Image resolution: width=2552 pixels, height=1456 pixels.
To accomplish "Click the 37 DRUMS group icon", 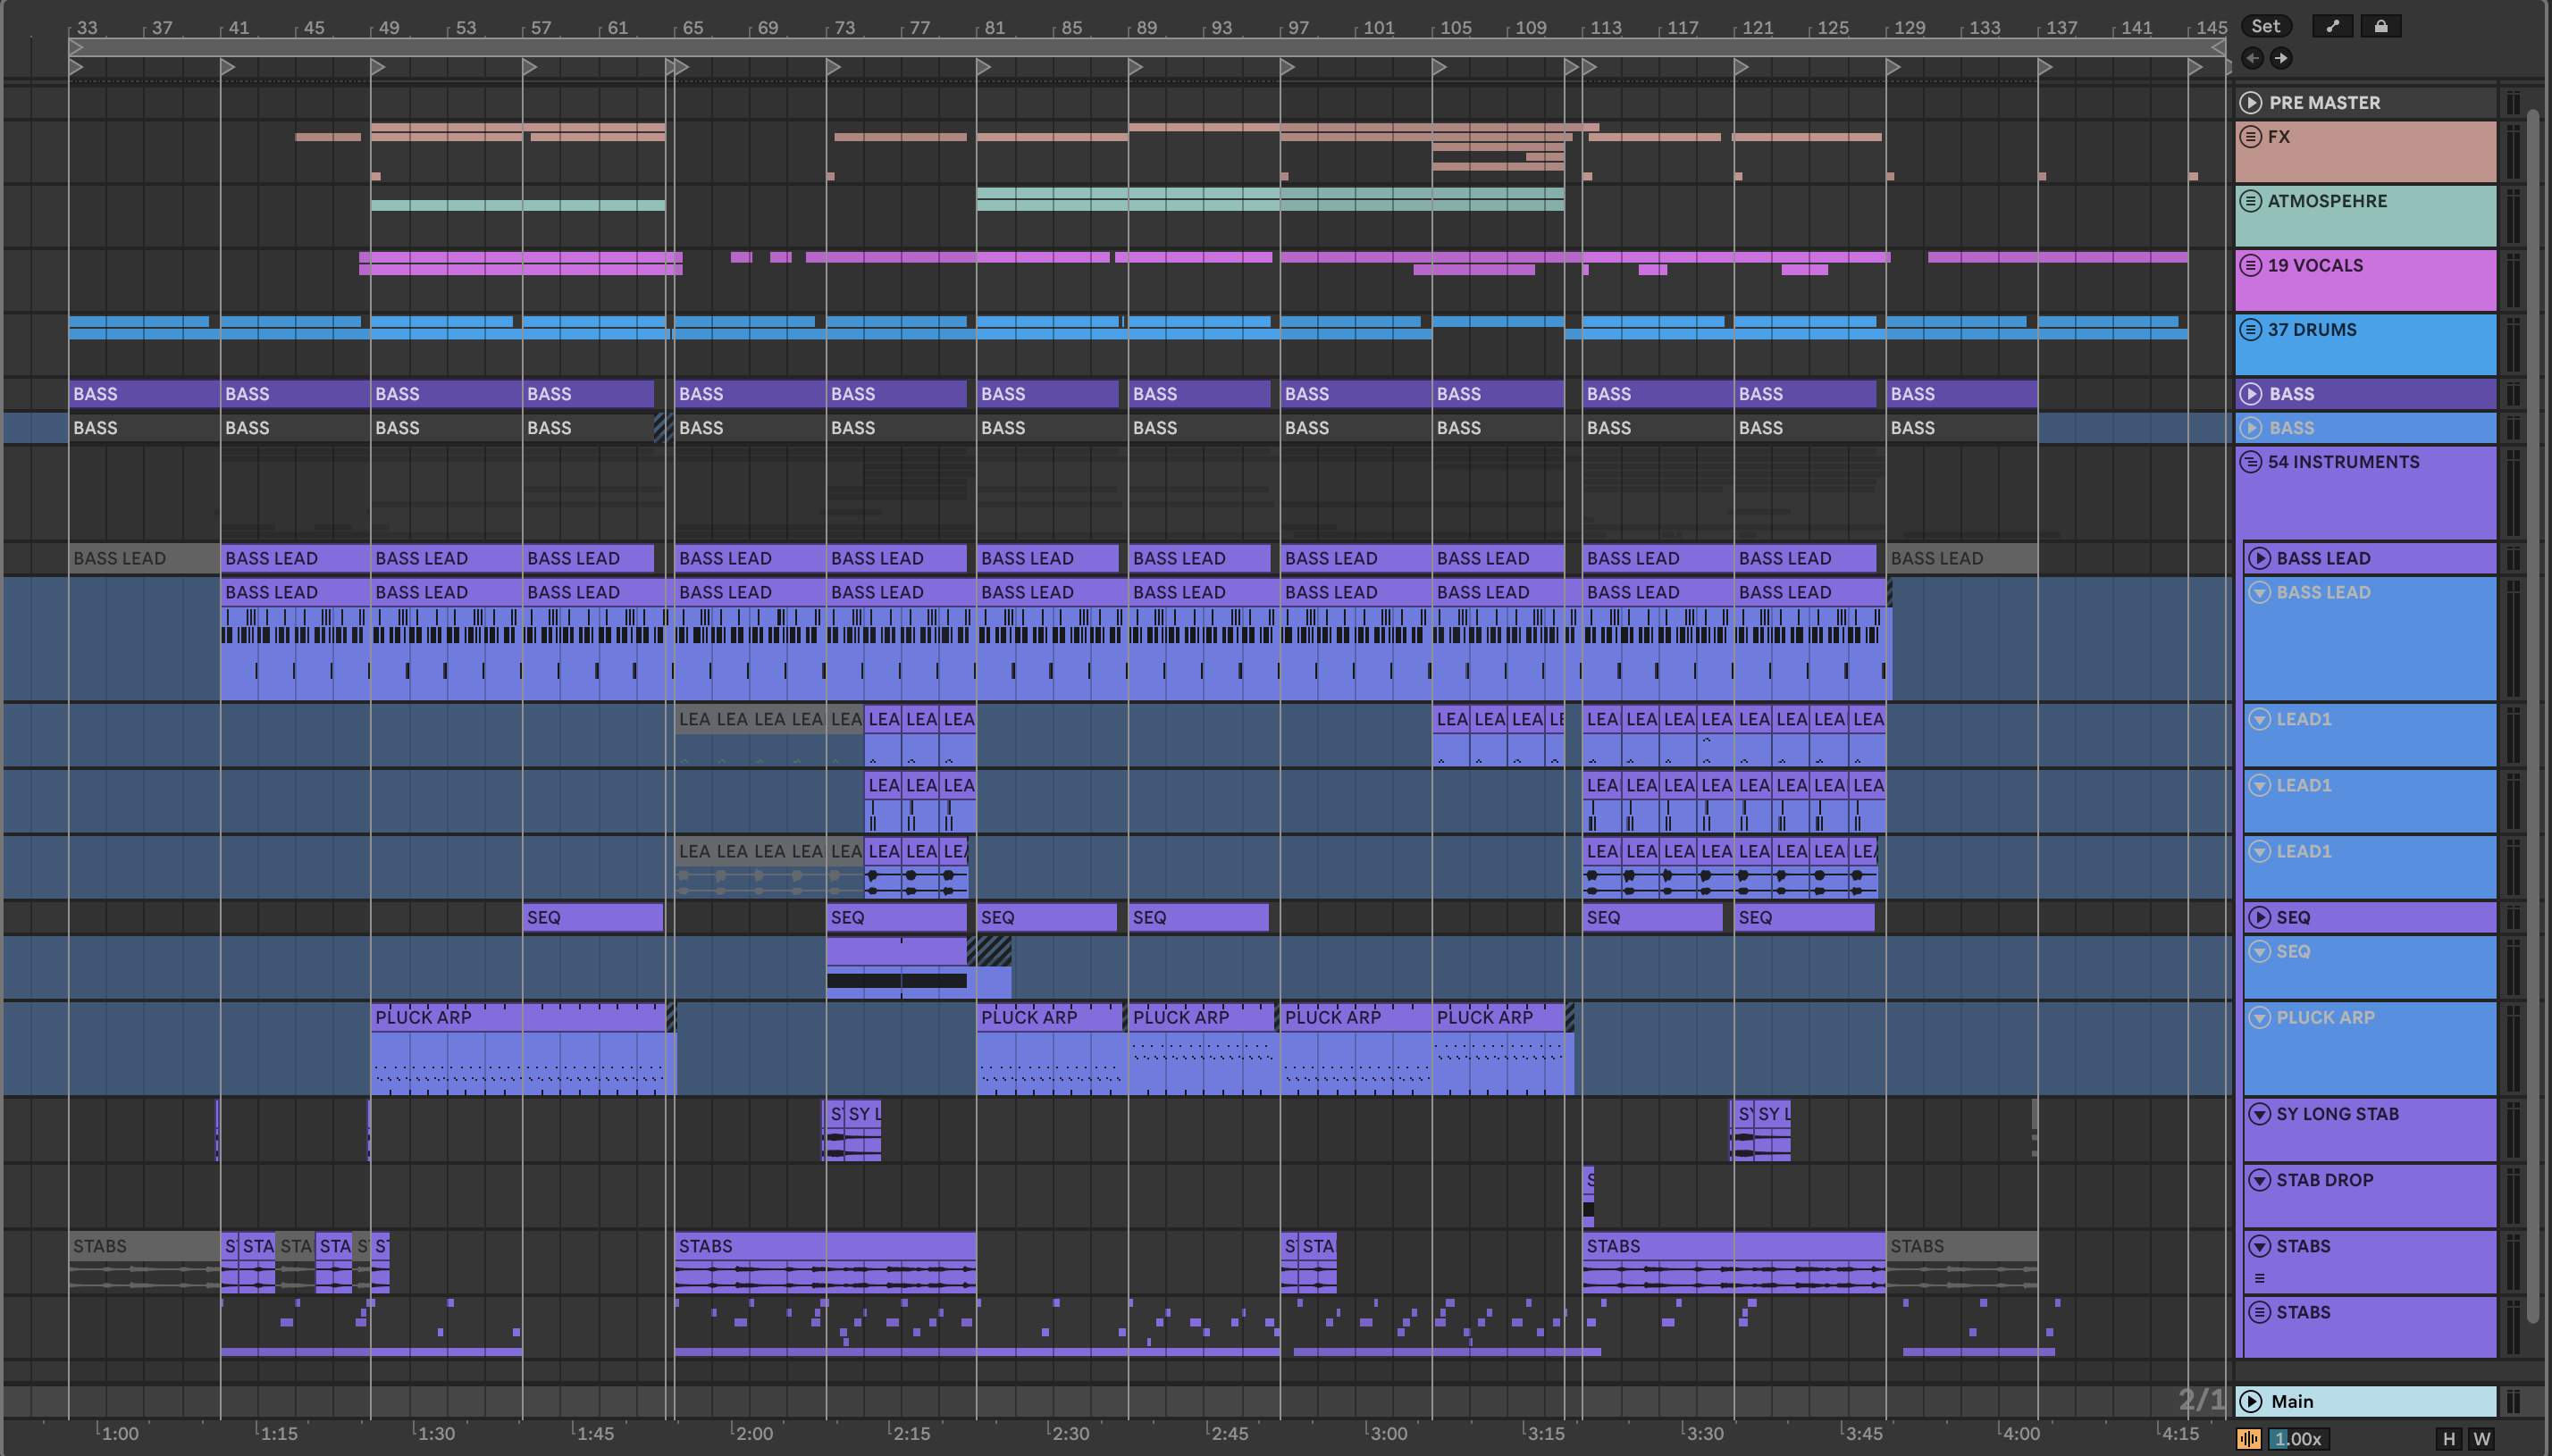I will 2250,329.
